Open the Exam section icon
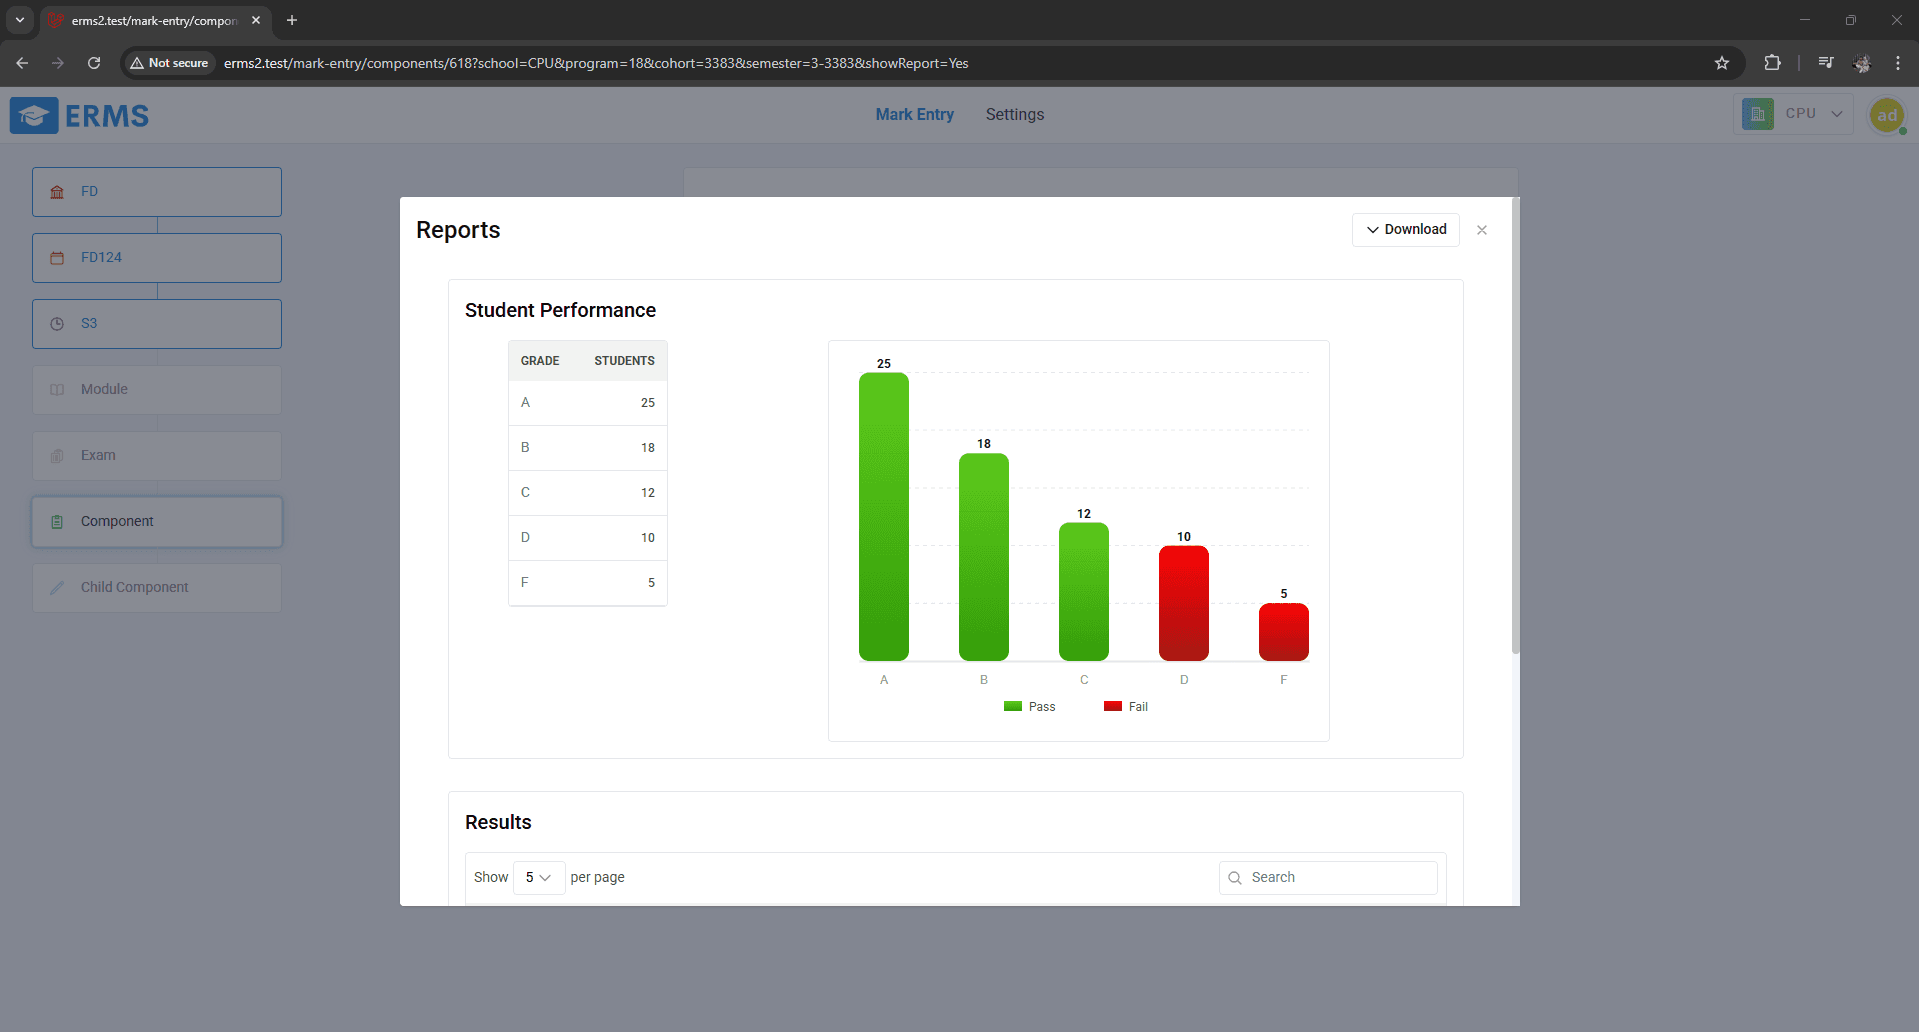1919x1032 pixels. (57, 455)
